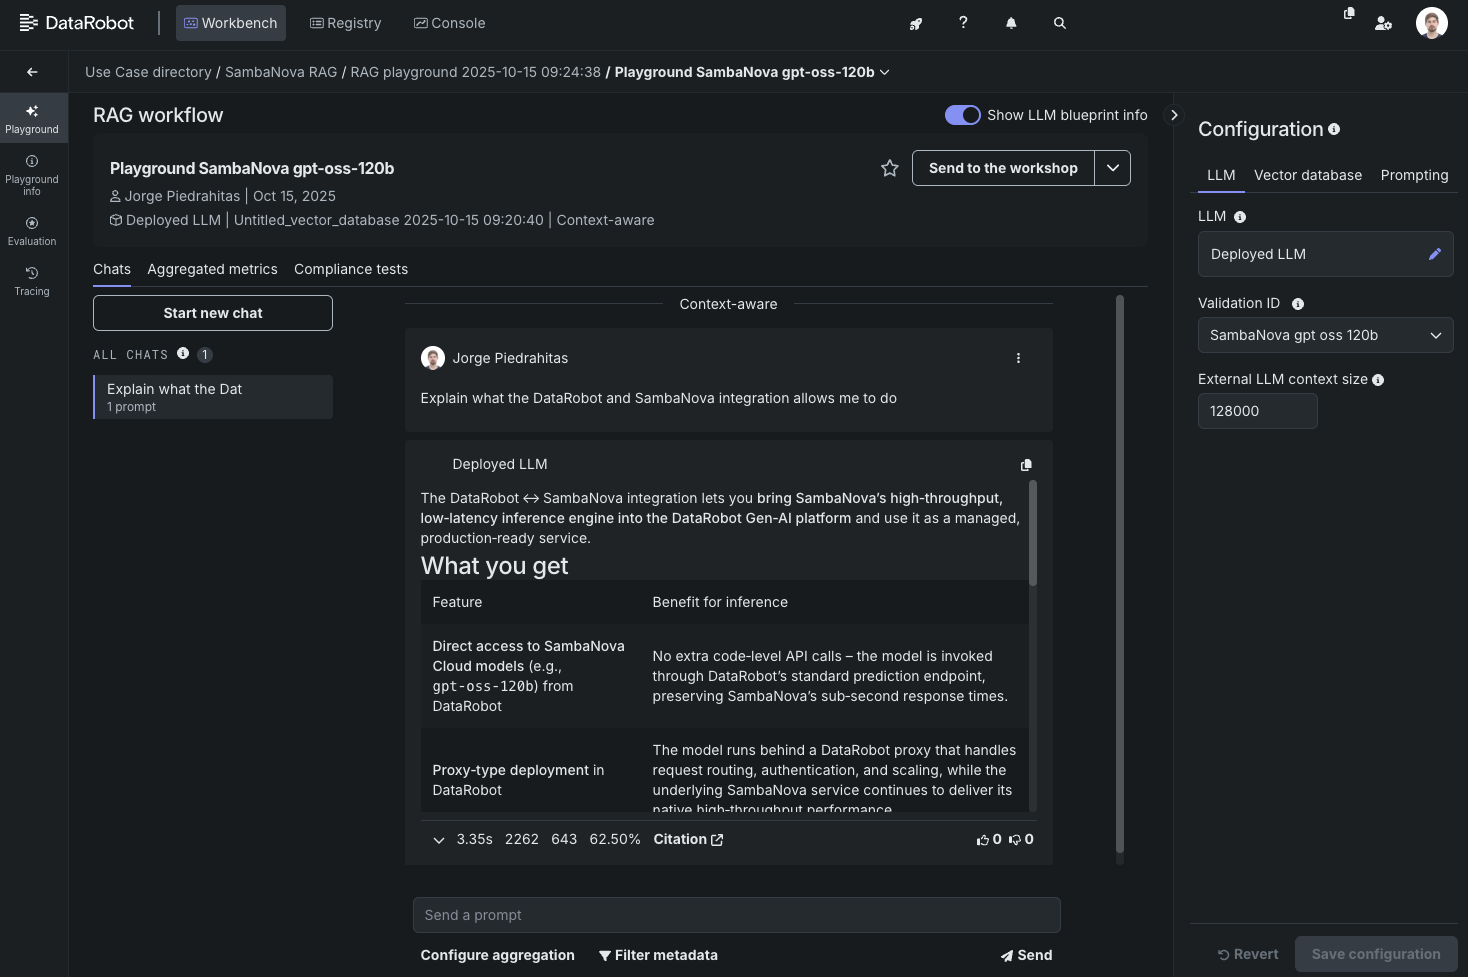Open the Workbench tab
The height and width of the screenshot is (977, 1468).
[x=231, y=23]
